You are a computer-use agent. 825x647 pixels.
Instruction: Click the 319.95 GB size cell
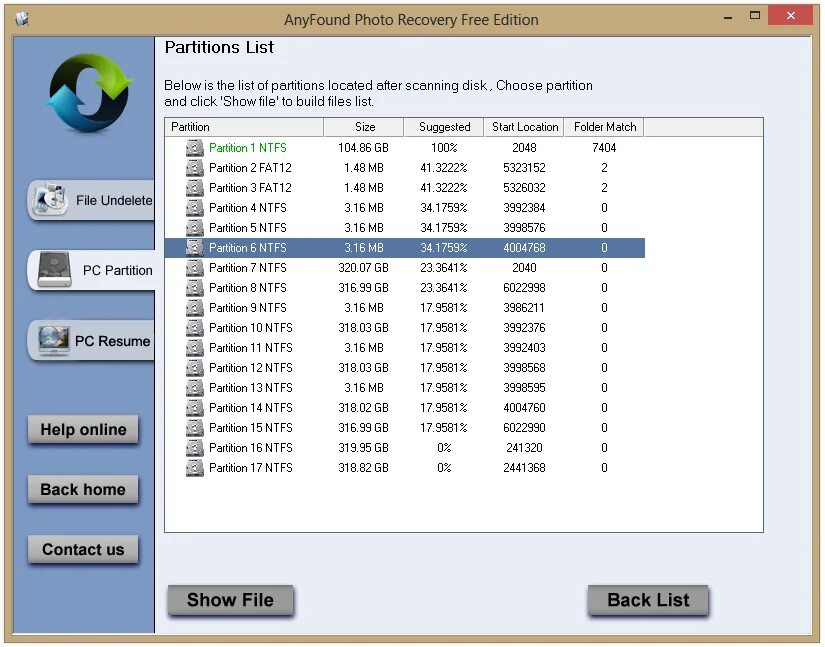364,448
